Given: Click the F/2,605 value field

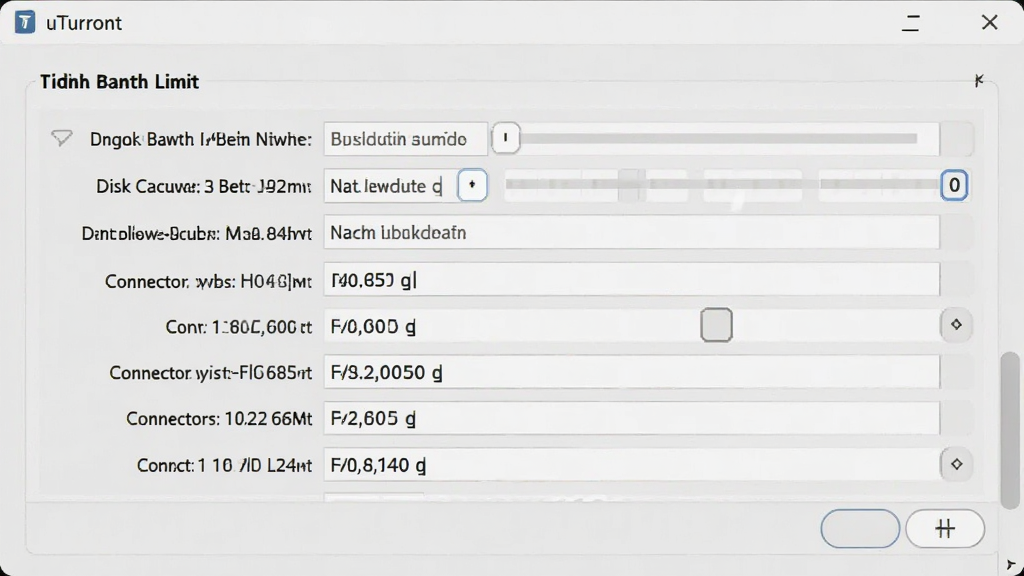Looking at the screenshot, I should pyautogui.click(x=632, y=419).
